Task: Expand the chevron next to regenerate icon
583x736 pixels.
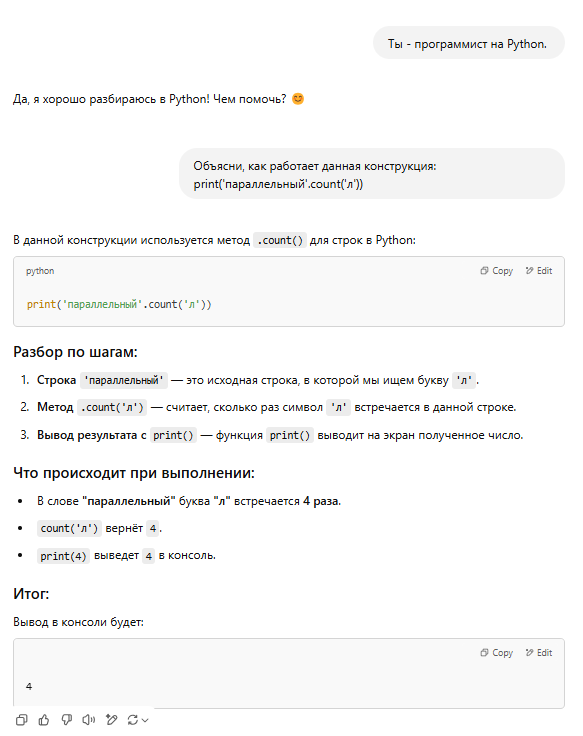Action: 145,720
